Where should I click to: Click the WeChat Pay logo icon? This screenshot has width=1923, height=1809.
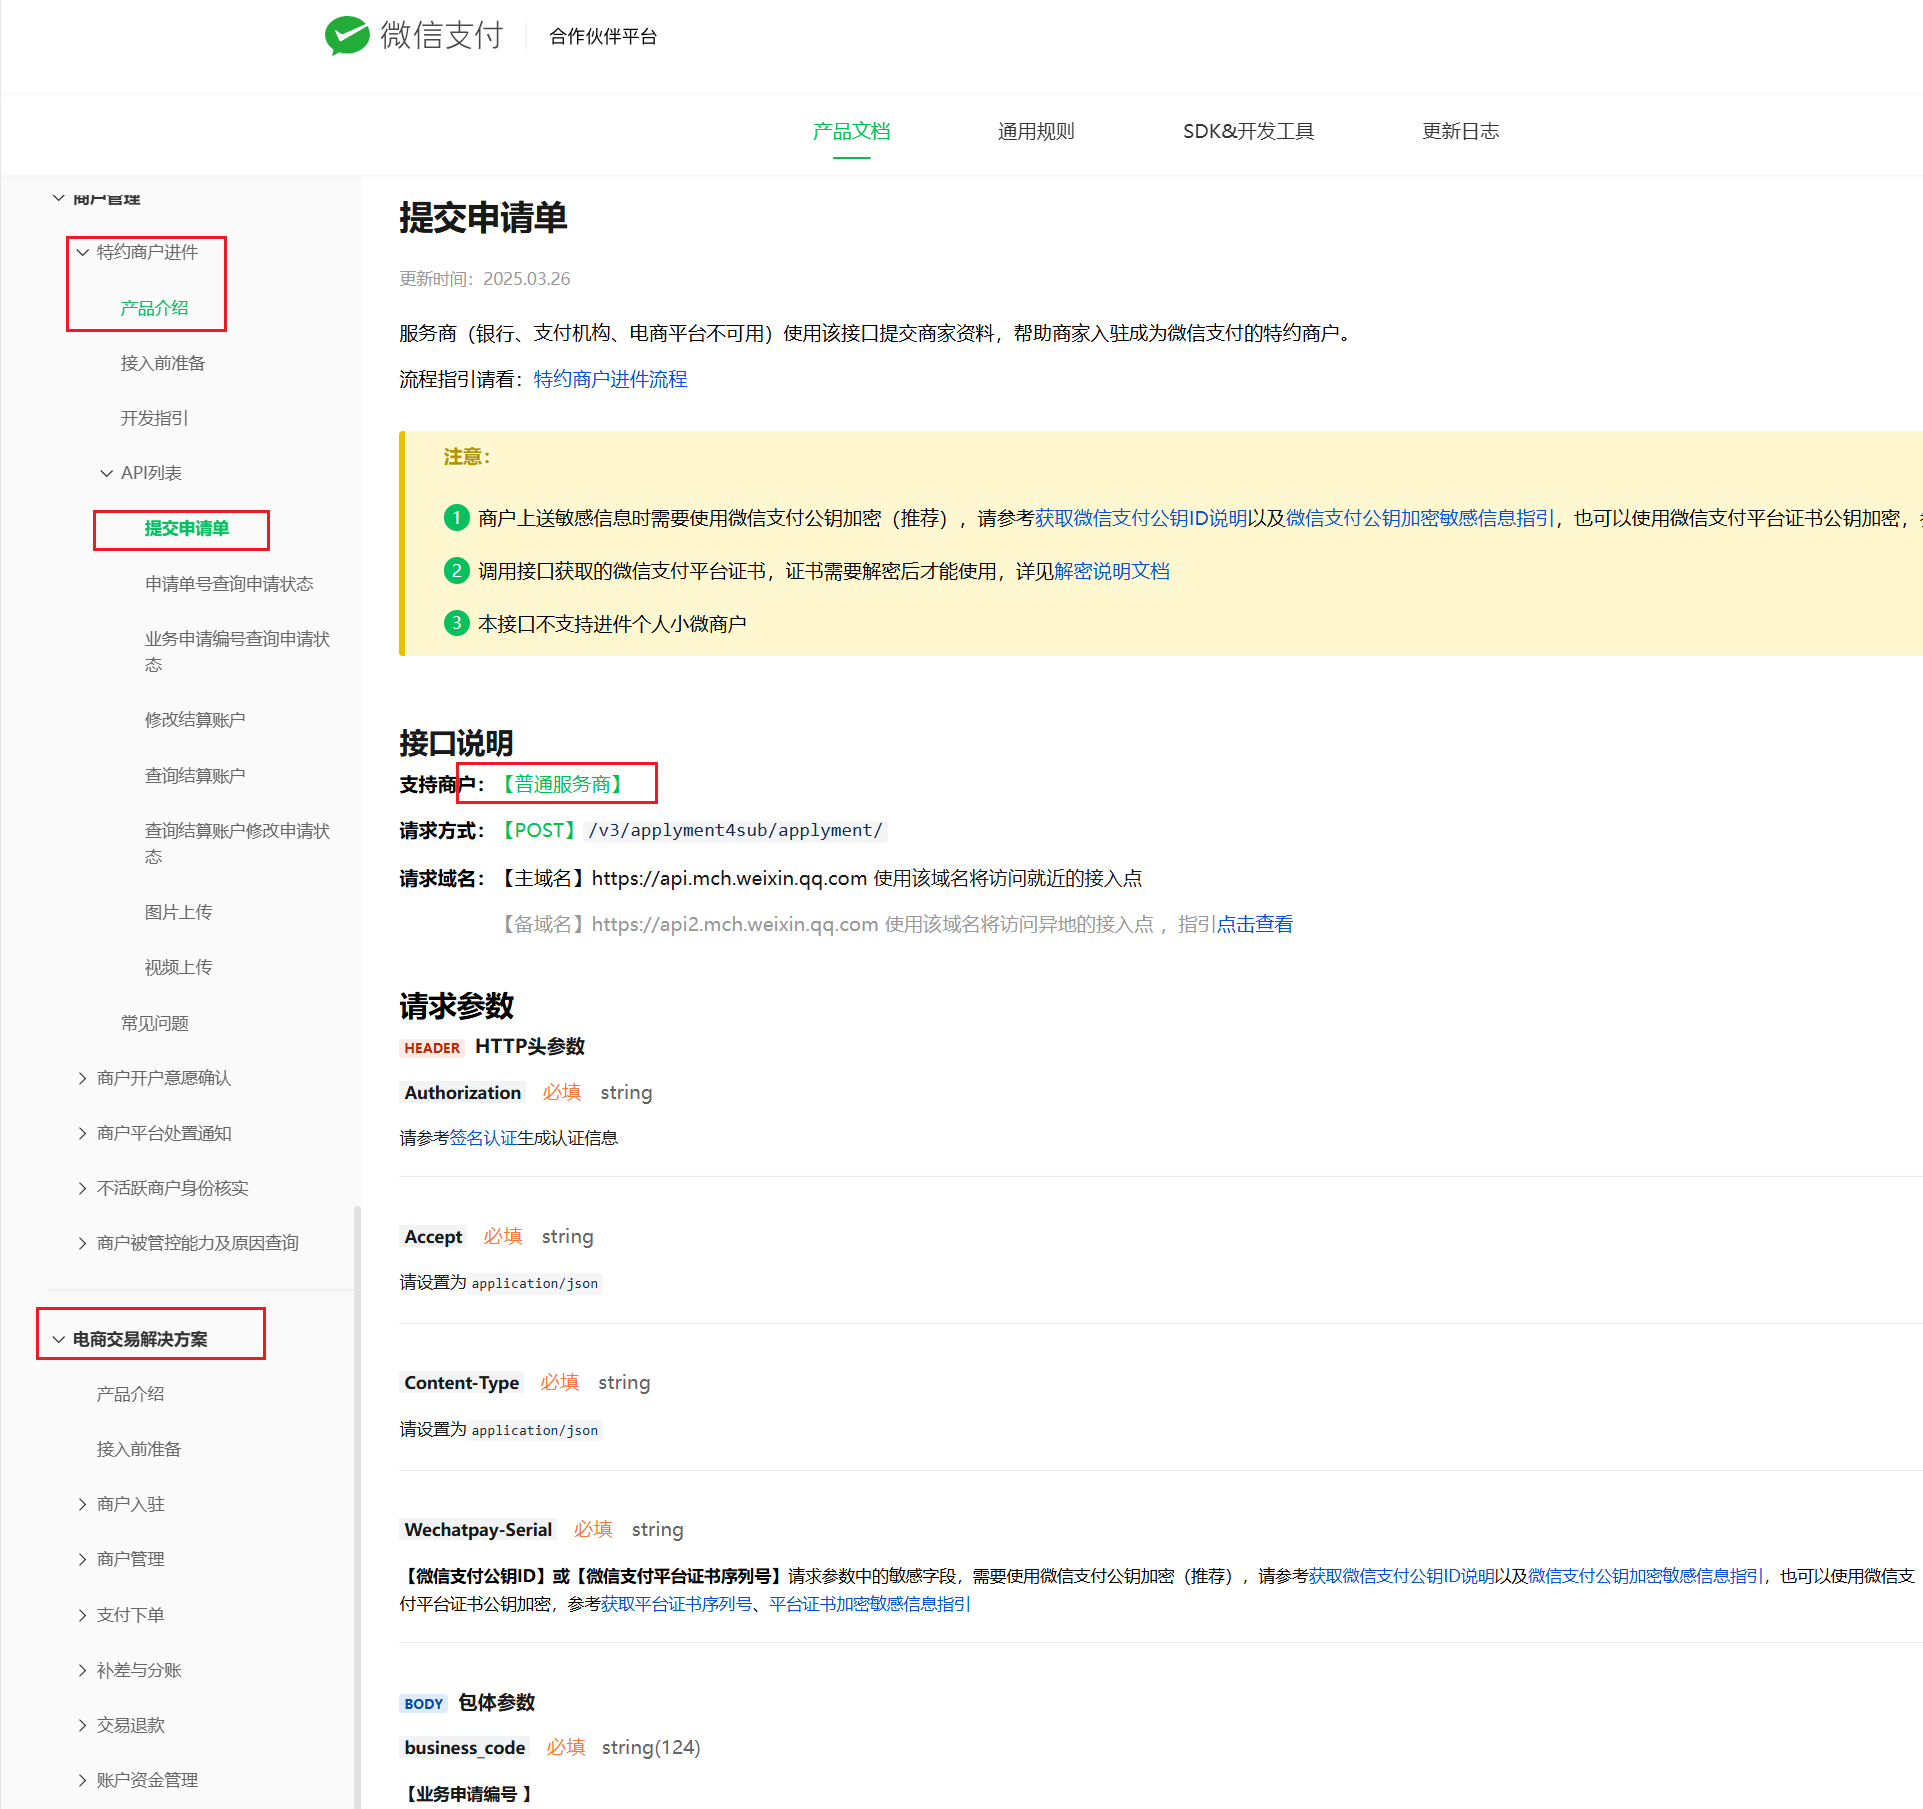(347, 36)
